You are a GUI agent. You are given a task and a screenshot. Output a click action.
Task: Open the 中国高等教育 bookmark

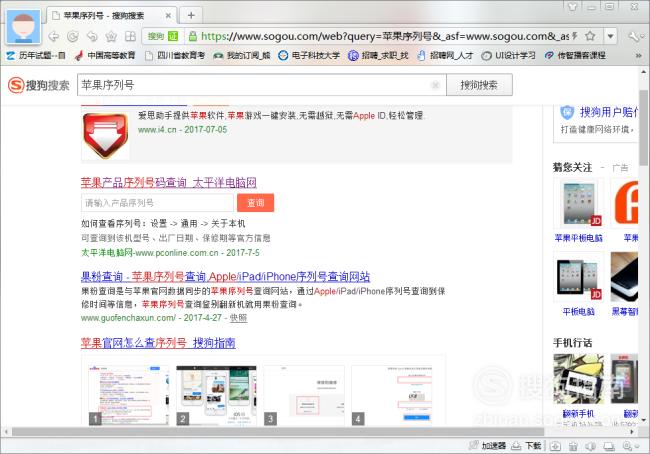tap(106, 55)
